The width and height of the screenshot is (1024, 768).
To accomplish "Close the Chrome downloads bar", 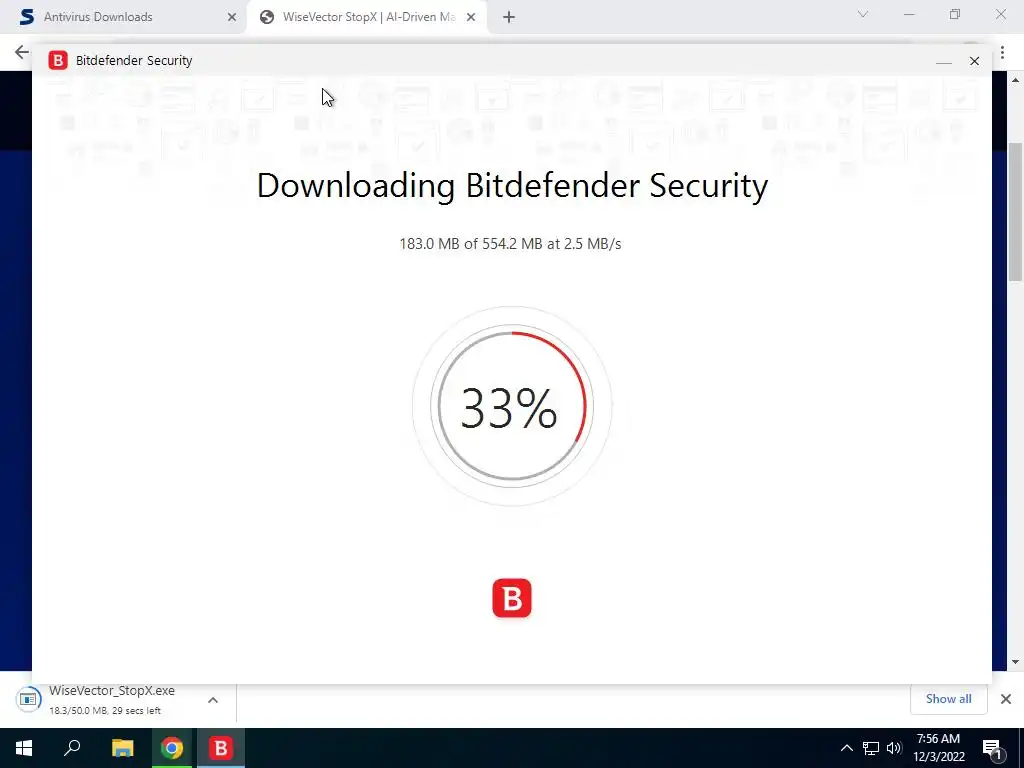I will [x=1006, y=699].
